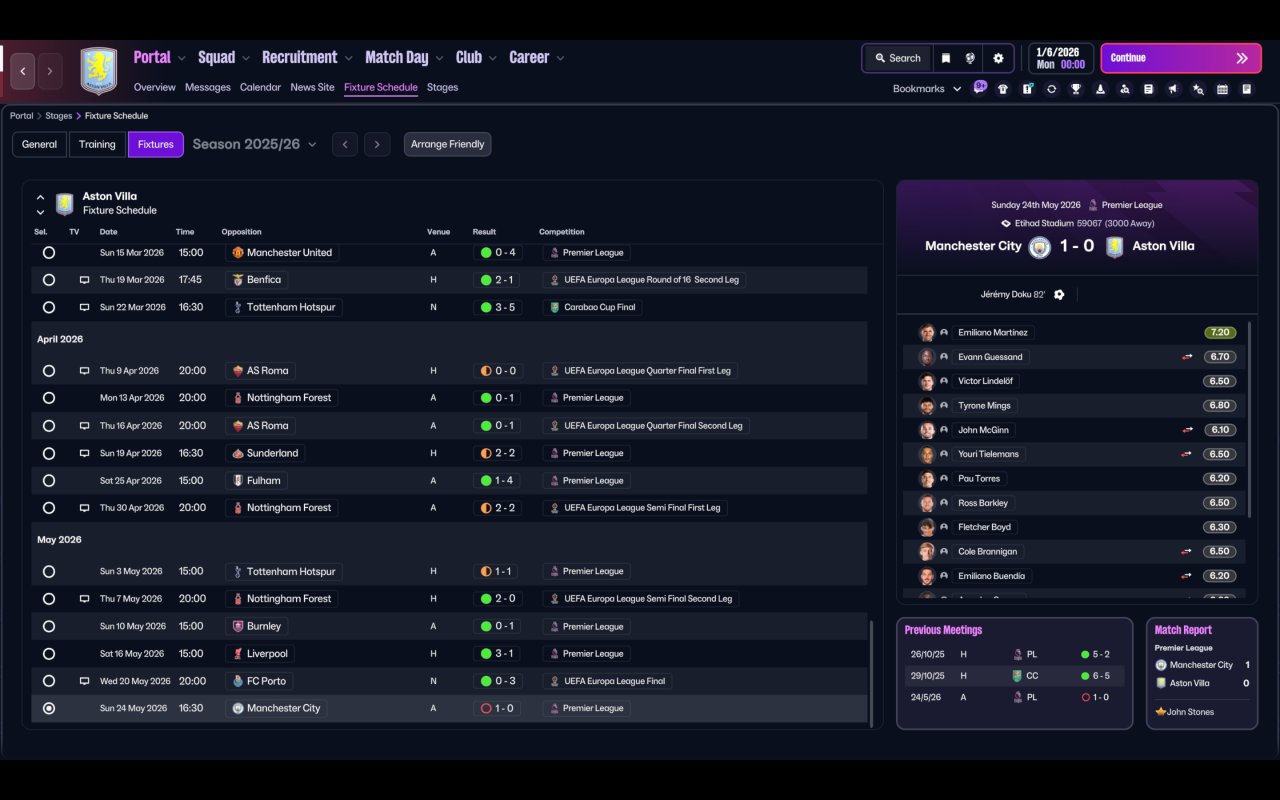1280x800 pixels.
Task: Select the Carabao Cup Final radio button
Action: tap(49, 308)
